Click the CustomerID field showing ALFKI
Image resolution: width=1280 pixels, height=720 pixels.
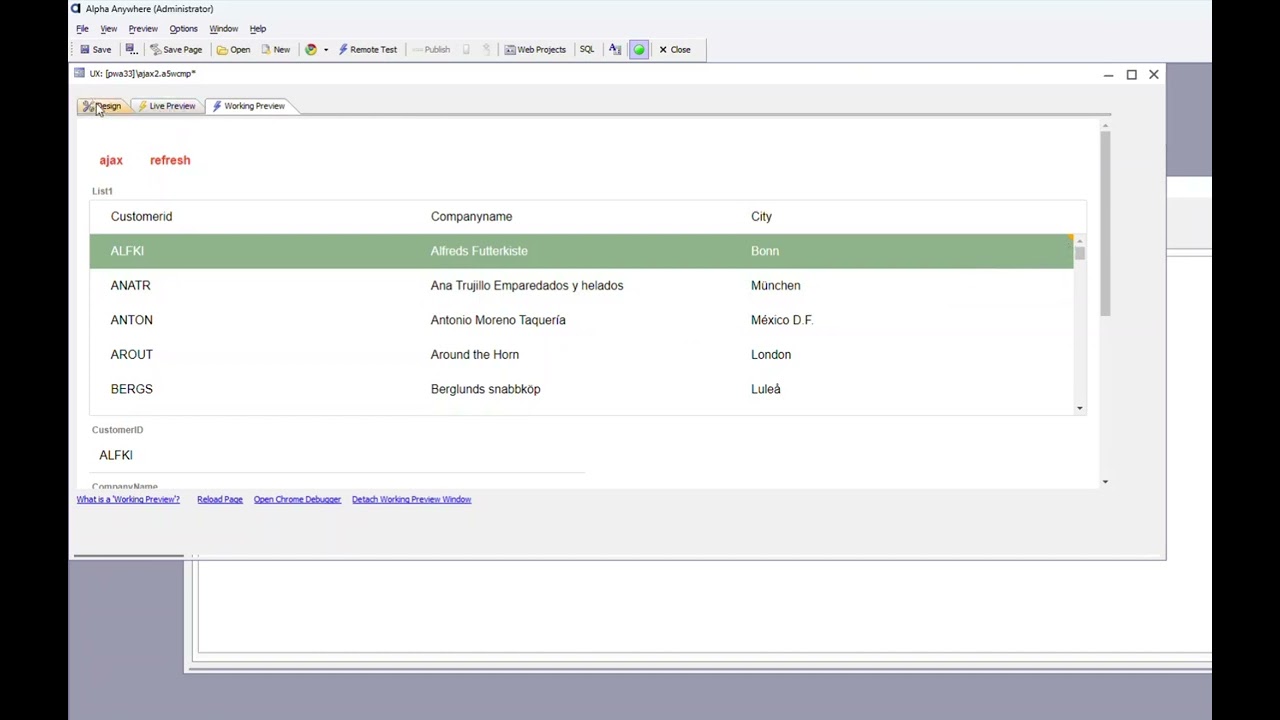pyautogui.click(x=338, y=455)
